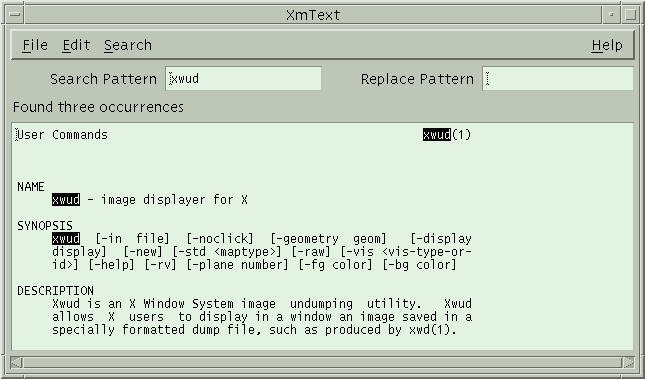
Task: Click the horizontal scrollbar trough
Action: click(322, 362)
